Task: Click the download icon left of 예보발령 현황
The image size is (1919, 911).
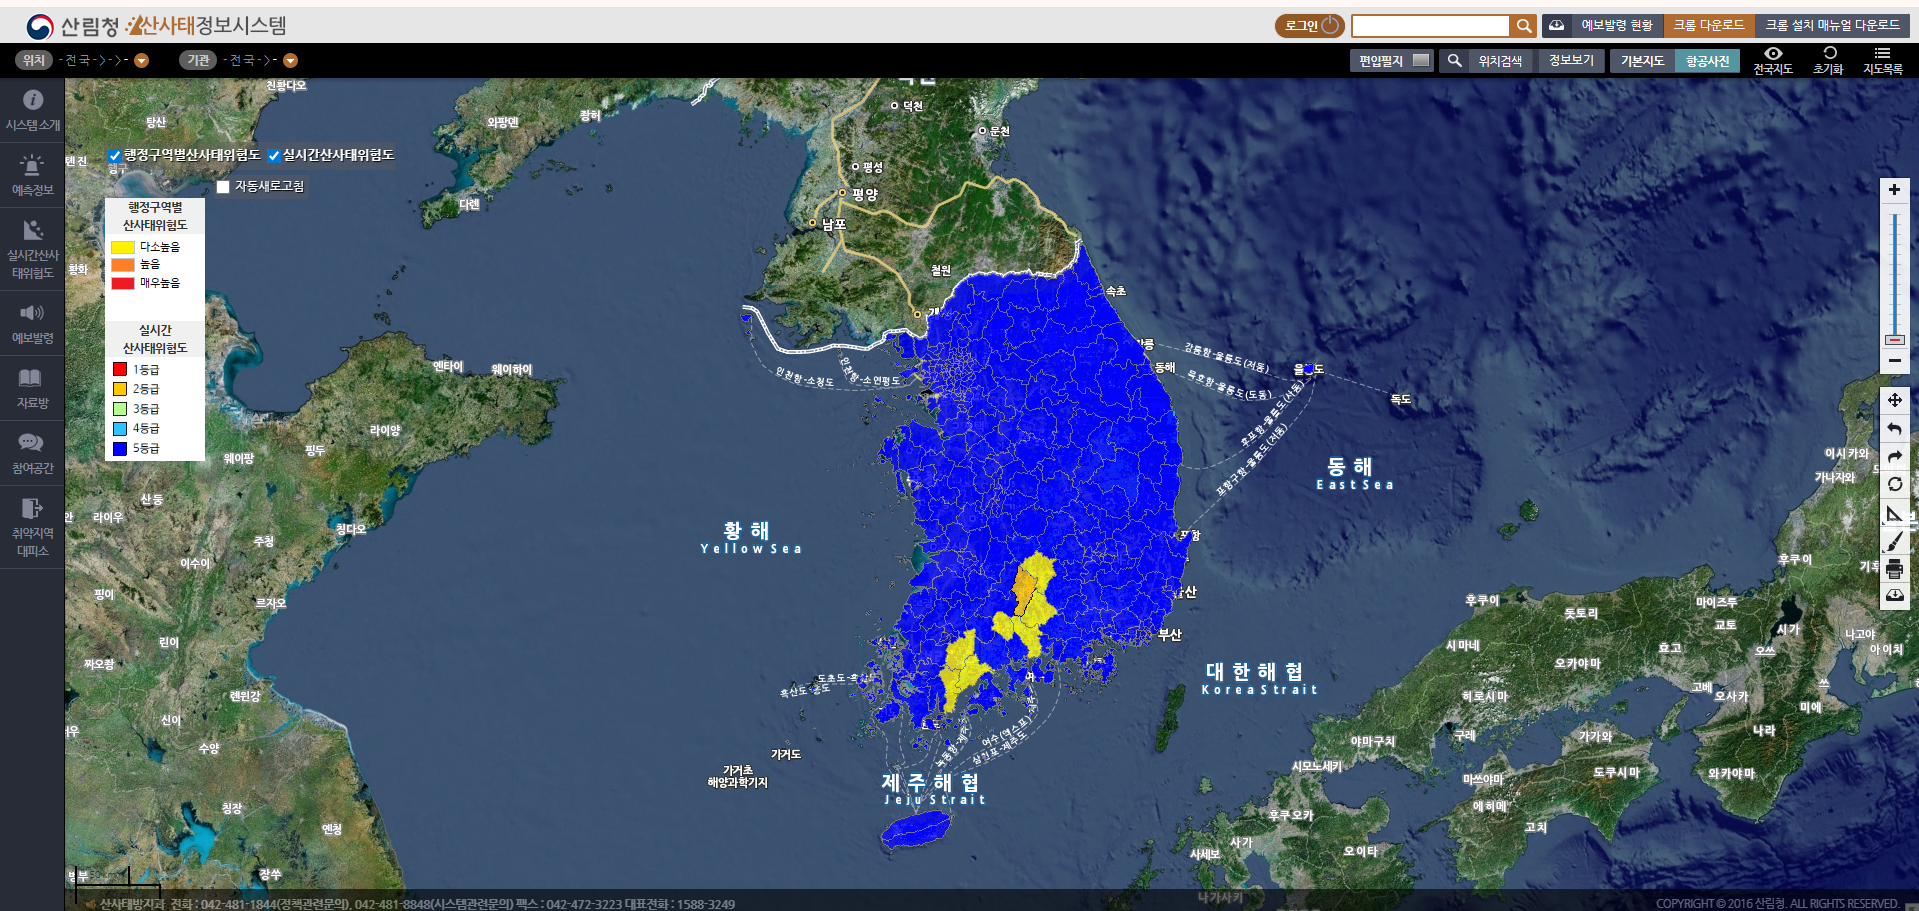Action: click(1556, 25)
